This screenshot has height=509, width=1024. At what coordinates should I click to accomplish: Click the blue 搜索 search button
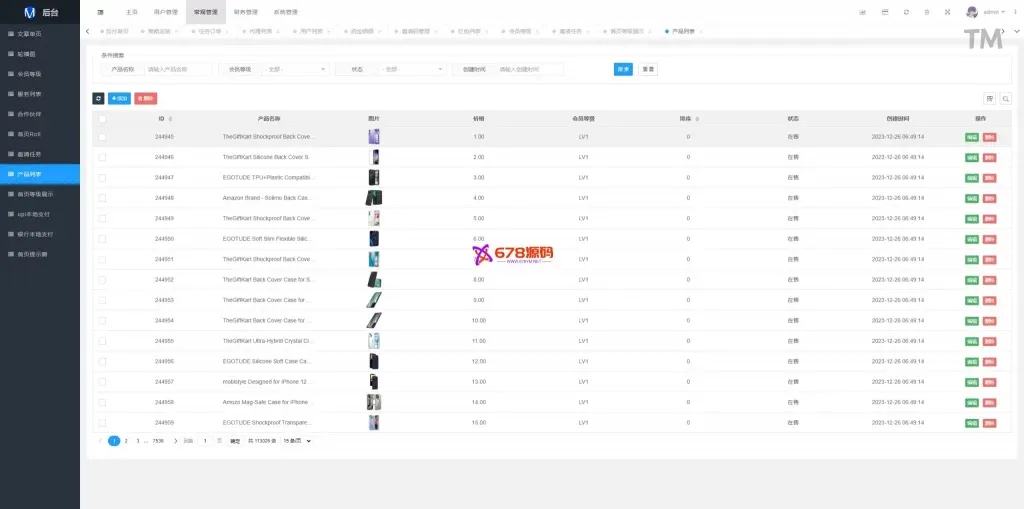pyautogui.click(x=623, y=70)
